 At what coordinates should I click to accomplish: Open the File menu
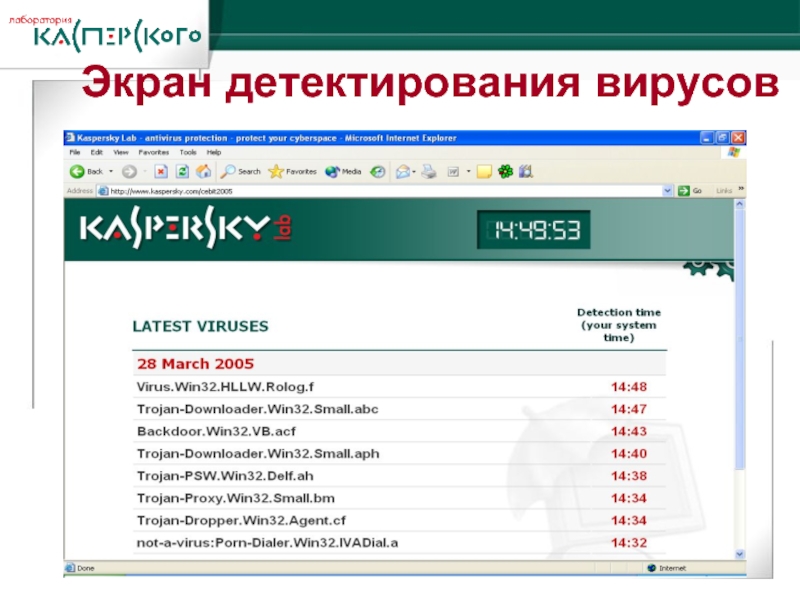point(74,152)
